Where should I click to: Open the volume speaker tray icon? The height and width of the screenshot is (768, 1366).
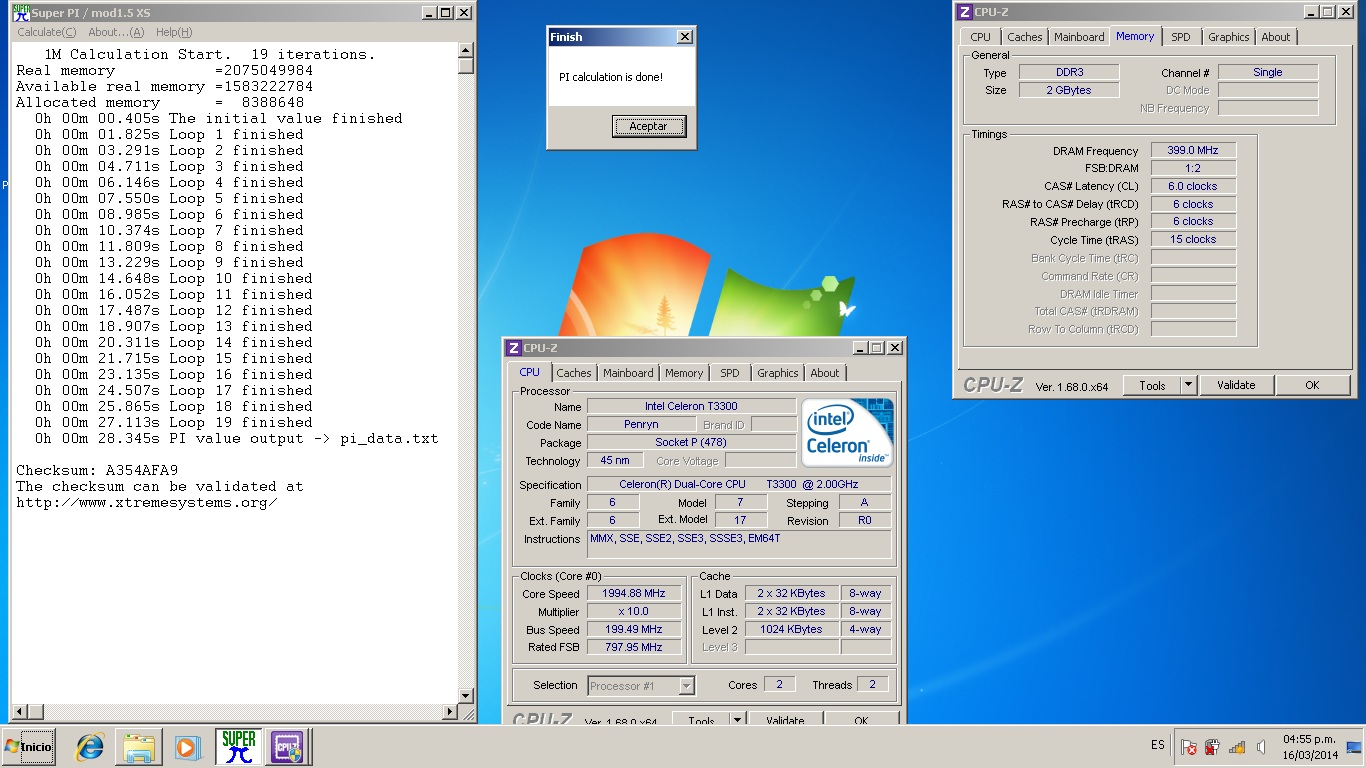(1261, 747)
